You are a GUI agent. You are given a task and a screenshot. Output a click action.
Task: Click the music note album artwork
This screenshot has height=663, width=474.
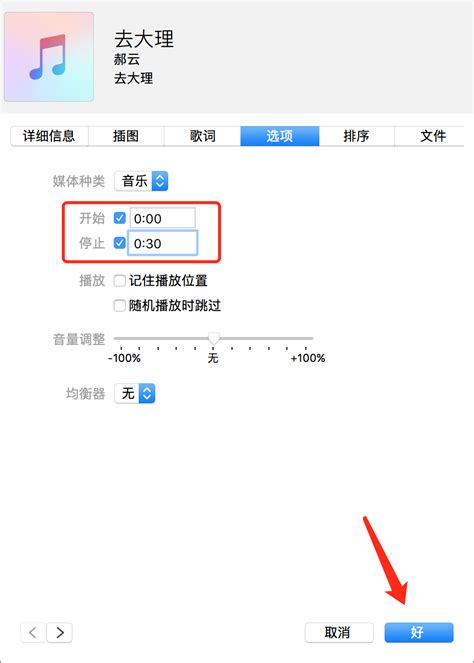point(49,57)
